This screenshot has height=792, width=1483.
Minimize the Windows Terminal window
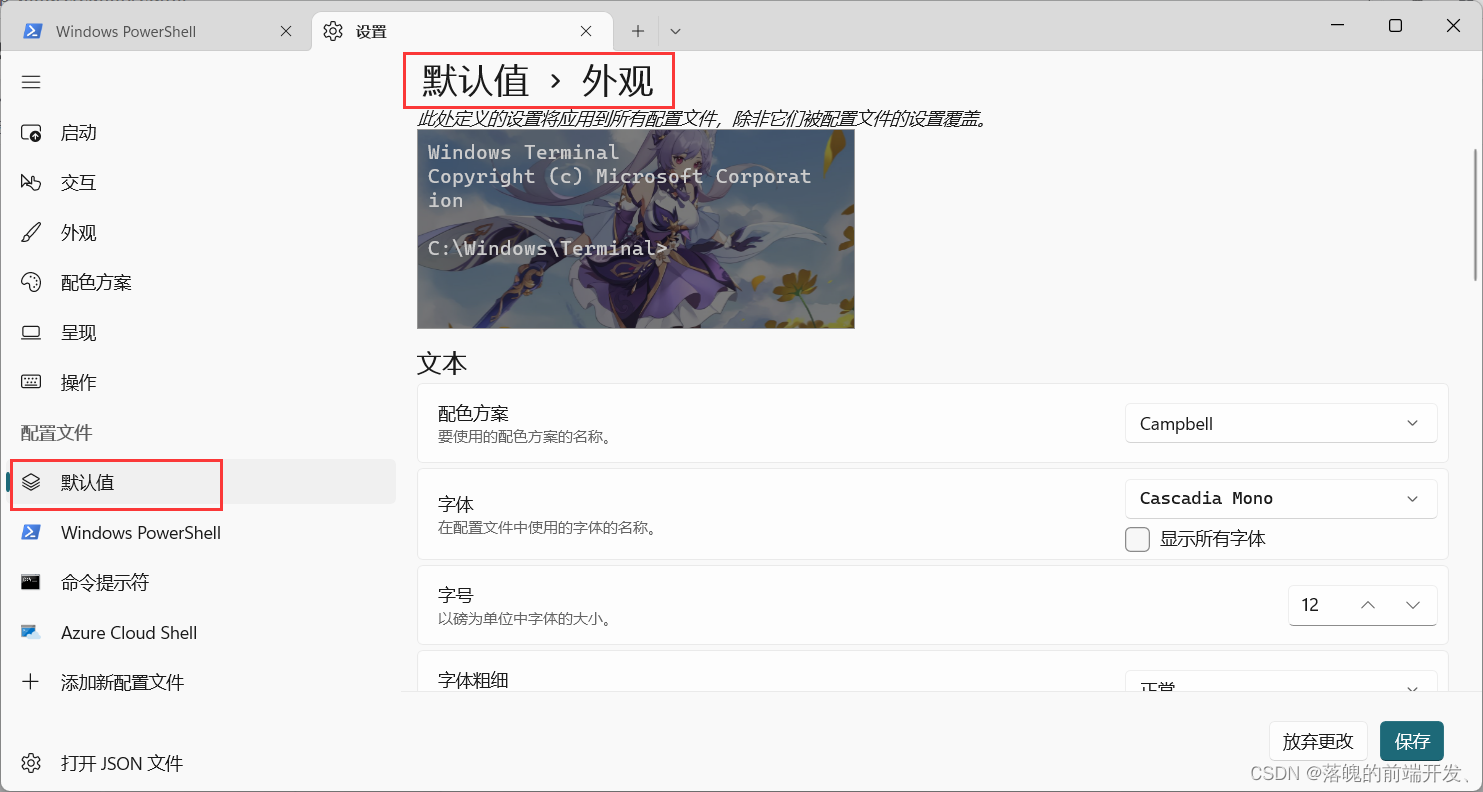(x=1337, y=26)
